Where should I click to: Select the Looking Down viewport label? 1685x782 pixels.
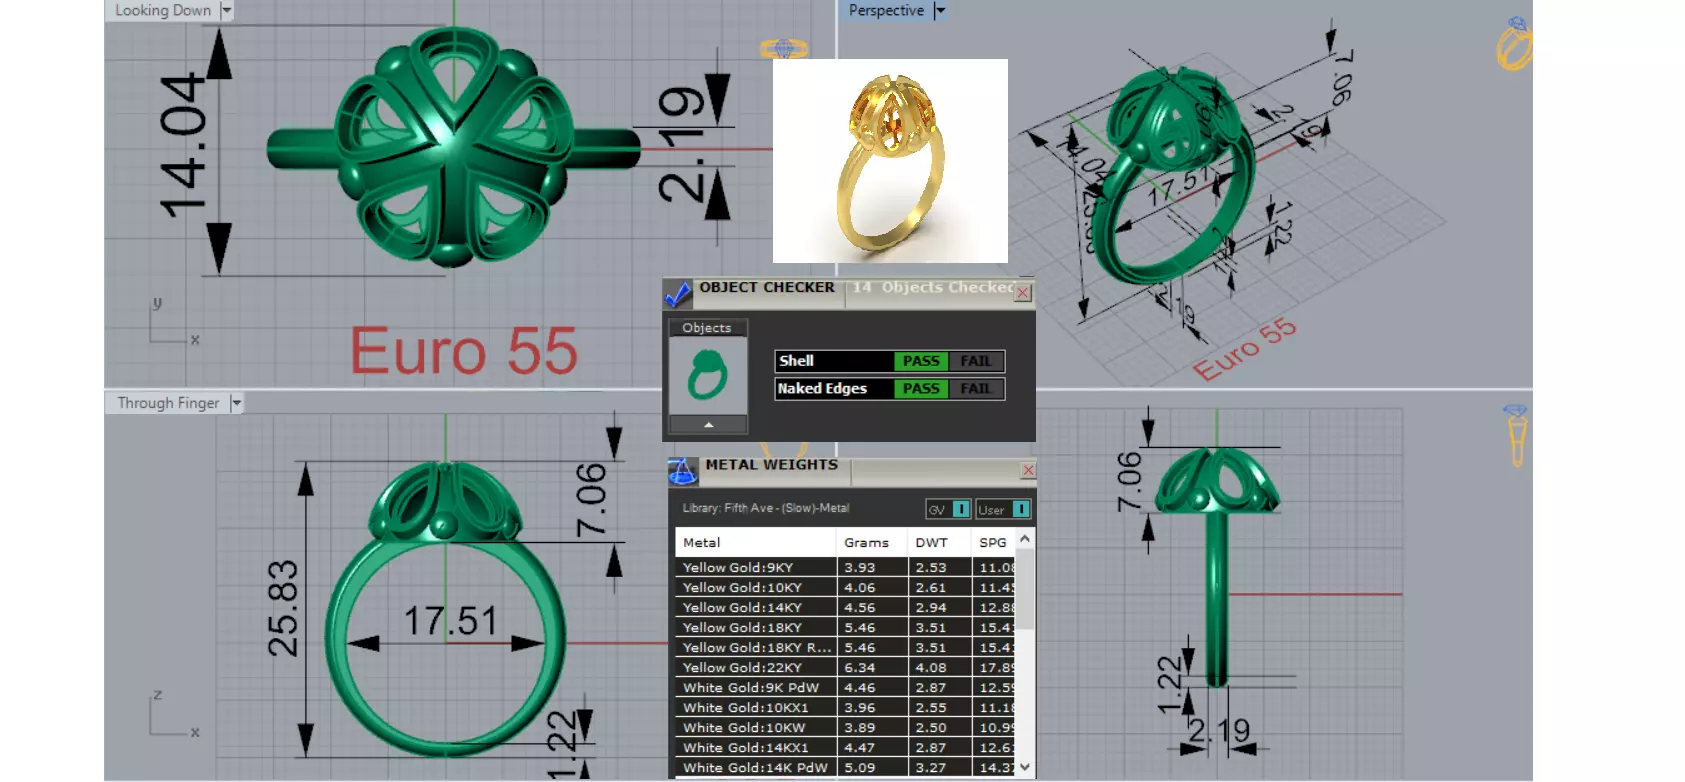tap(163, 11)
